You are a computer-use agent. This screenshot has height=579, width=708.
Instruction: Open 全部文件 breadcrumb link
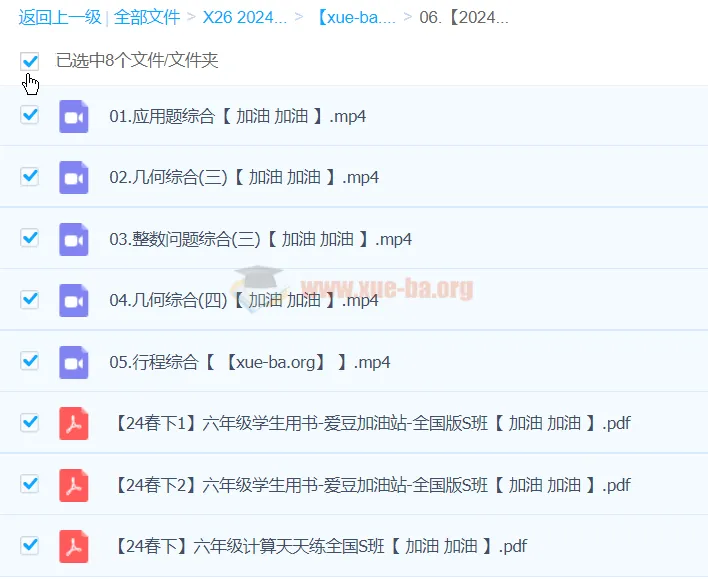(147, 17)
